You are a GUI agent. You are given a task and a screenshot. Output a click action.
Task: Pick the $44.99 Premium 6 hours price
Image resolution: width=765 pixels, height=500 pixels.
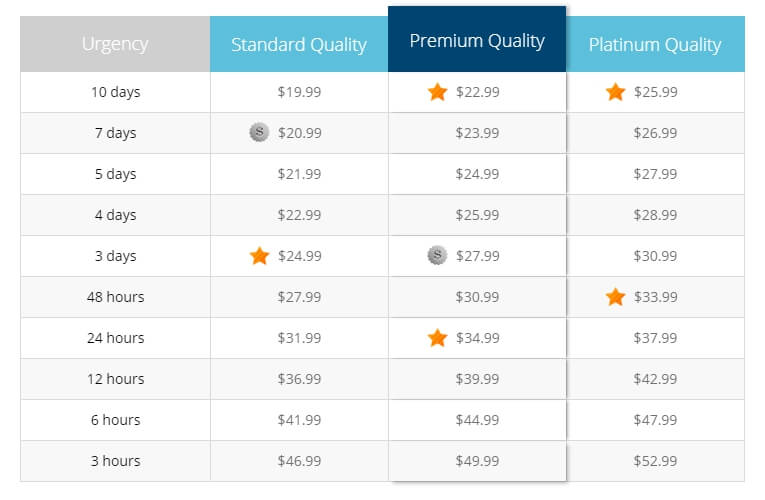(x=477, y=420)
